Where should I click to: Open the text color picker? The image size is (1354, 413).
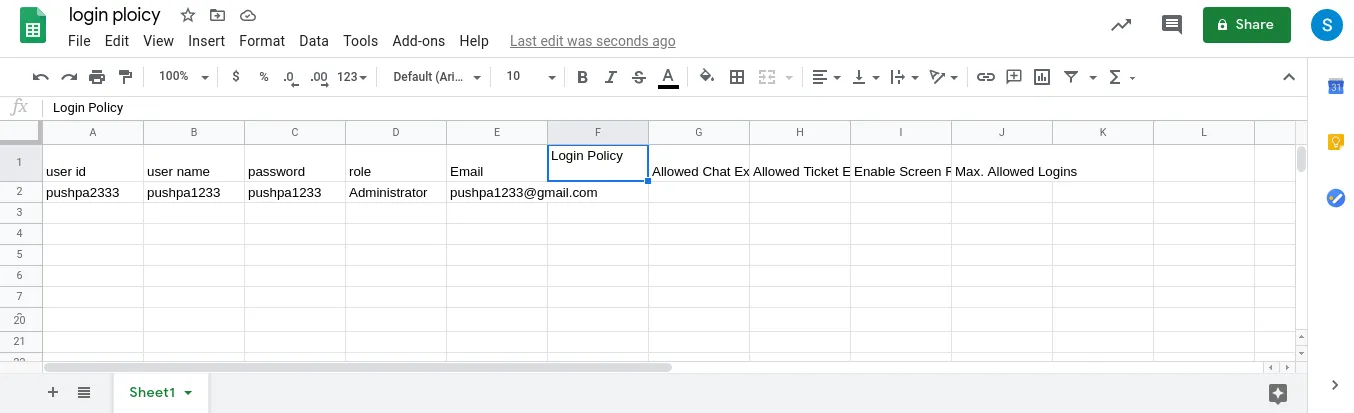point(668,77)
